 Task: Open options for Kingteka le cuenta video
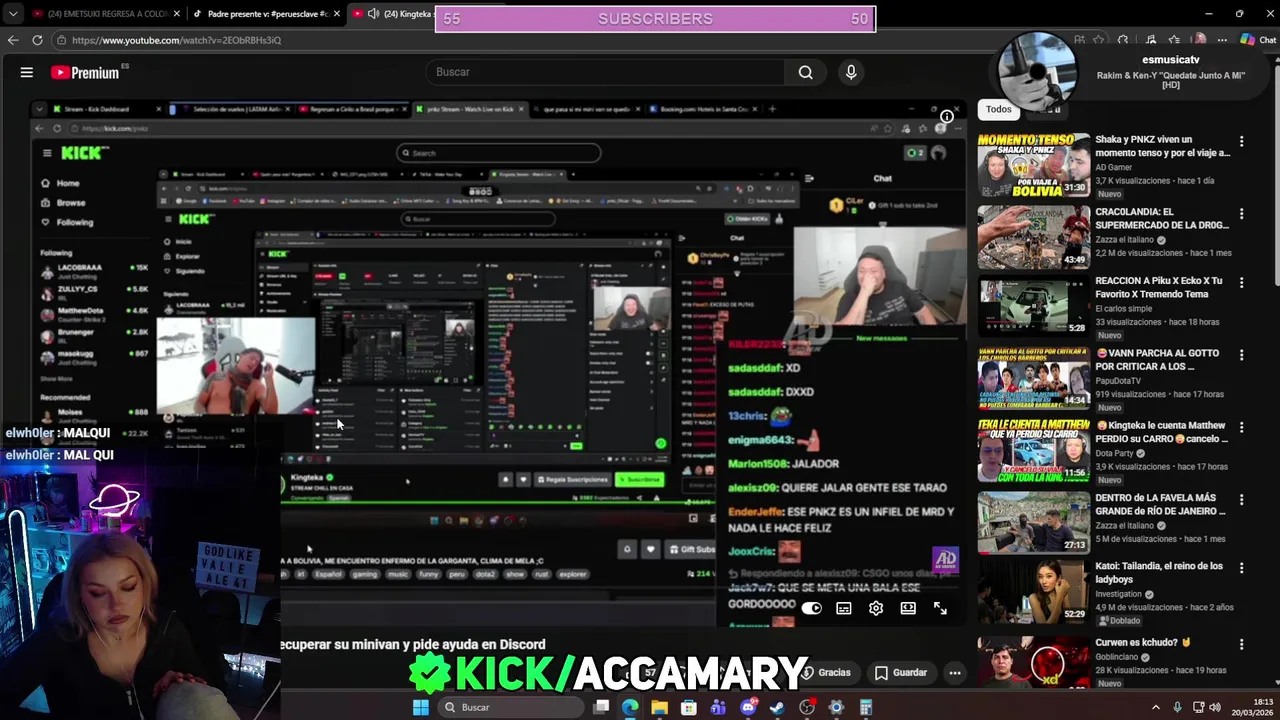coord(1241,427)
